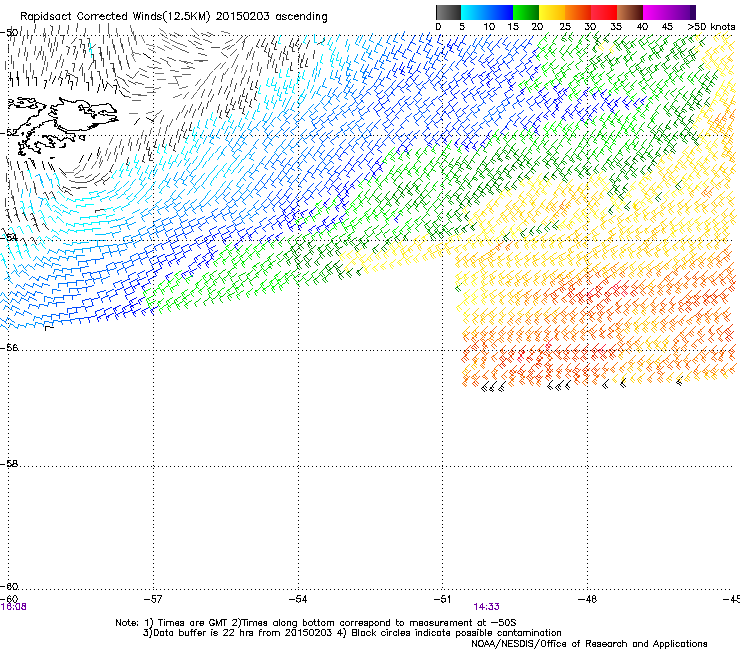
Task: Click the magenta-purple 40-50 knots legend segment
Action: click(669, 12)
